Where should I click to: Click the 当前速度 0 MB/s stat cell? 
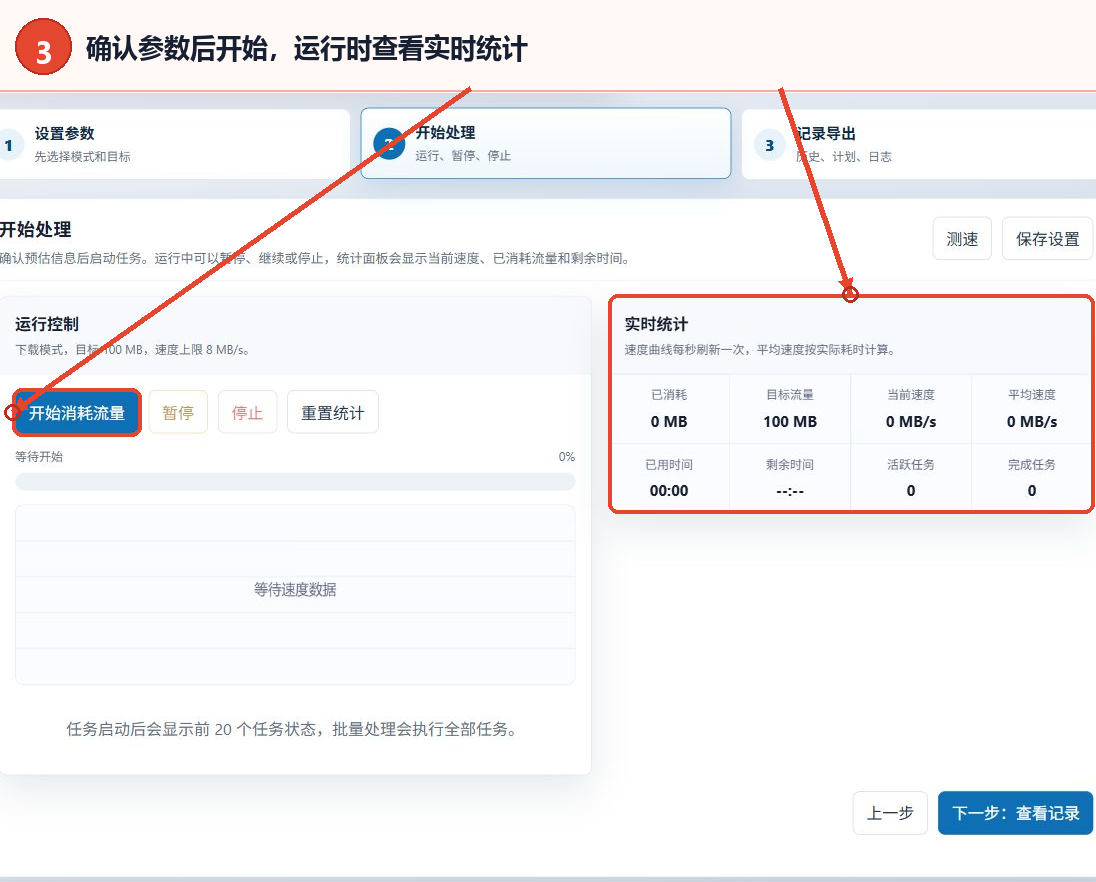coord(911,409)
